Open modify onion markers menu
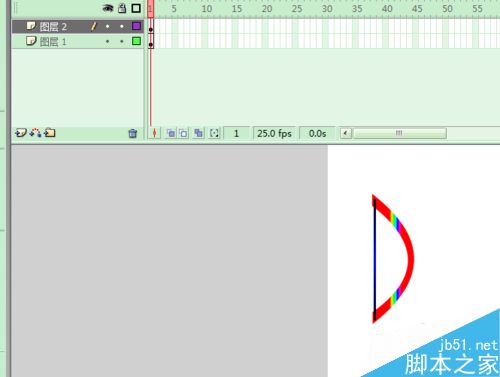The width and height of the screenshot is (500, 377). point(214,133)
